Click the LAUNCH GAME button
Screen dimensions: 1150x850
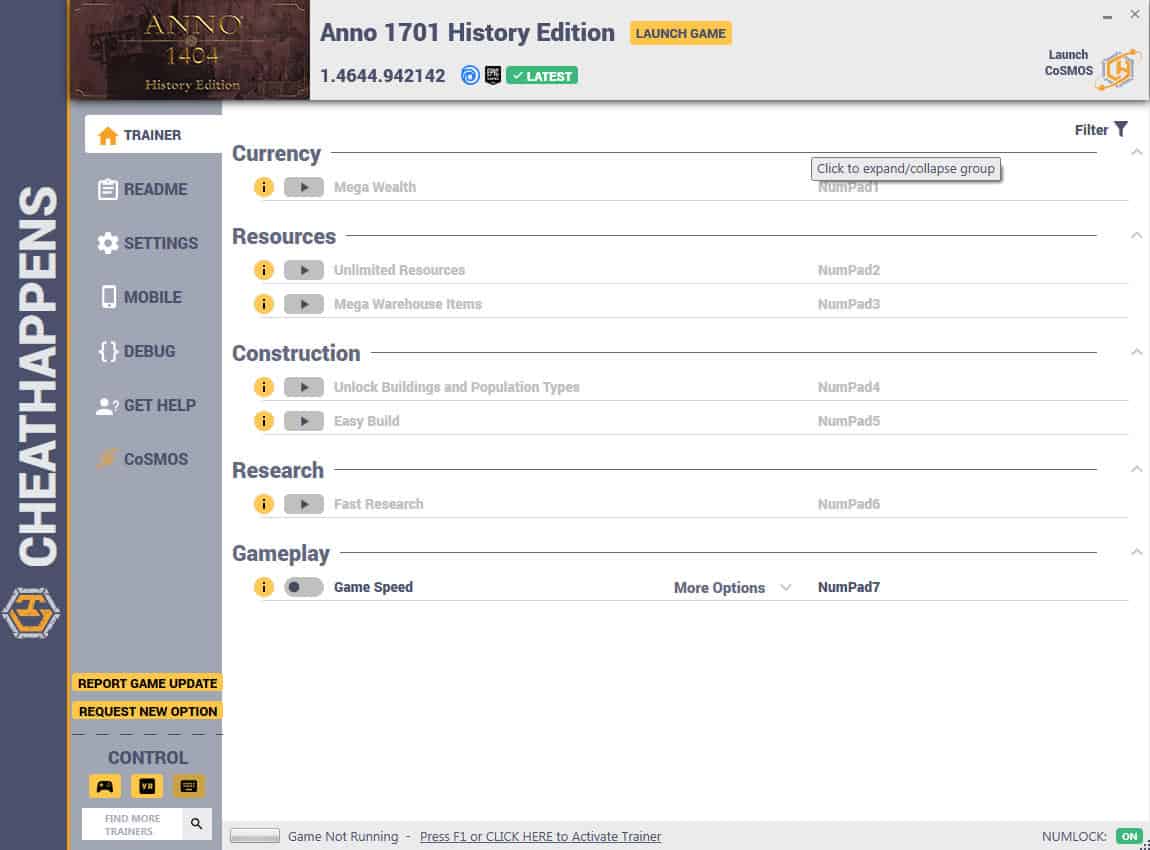coord(680,33)
